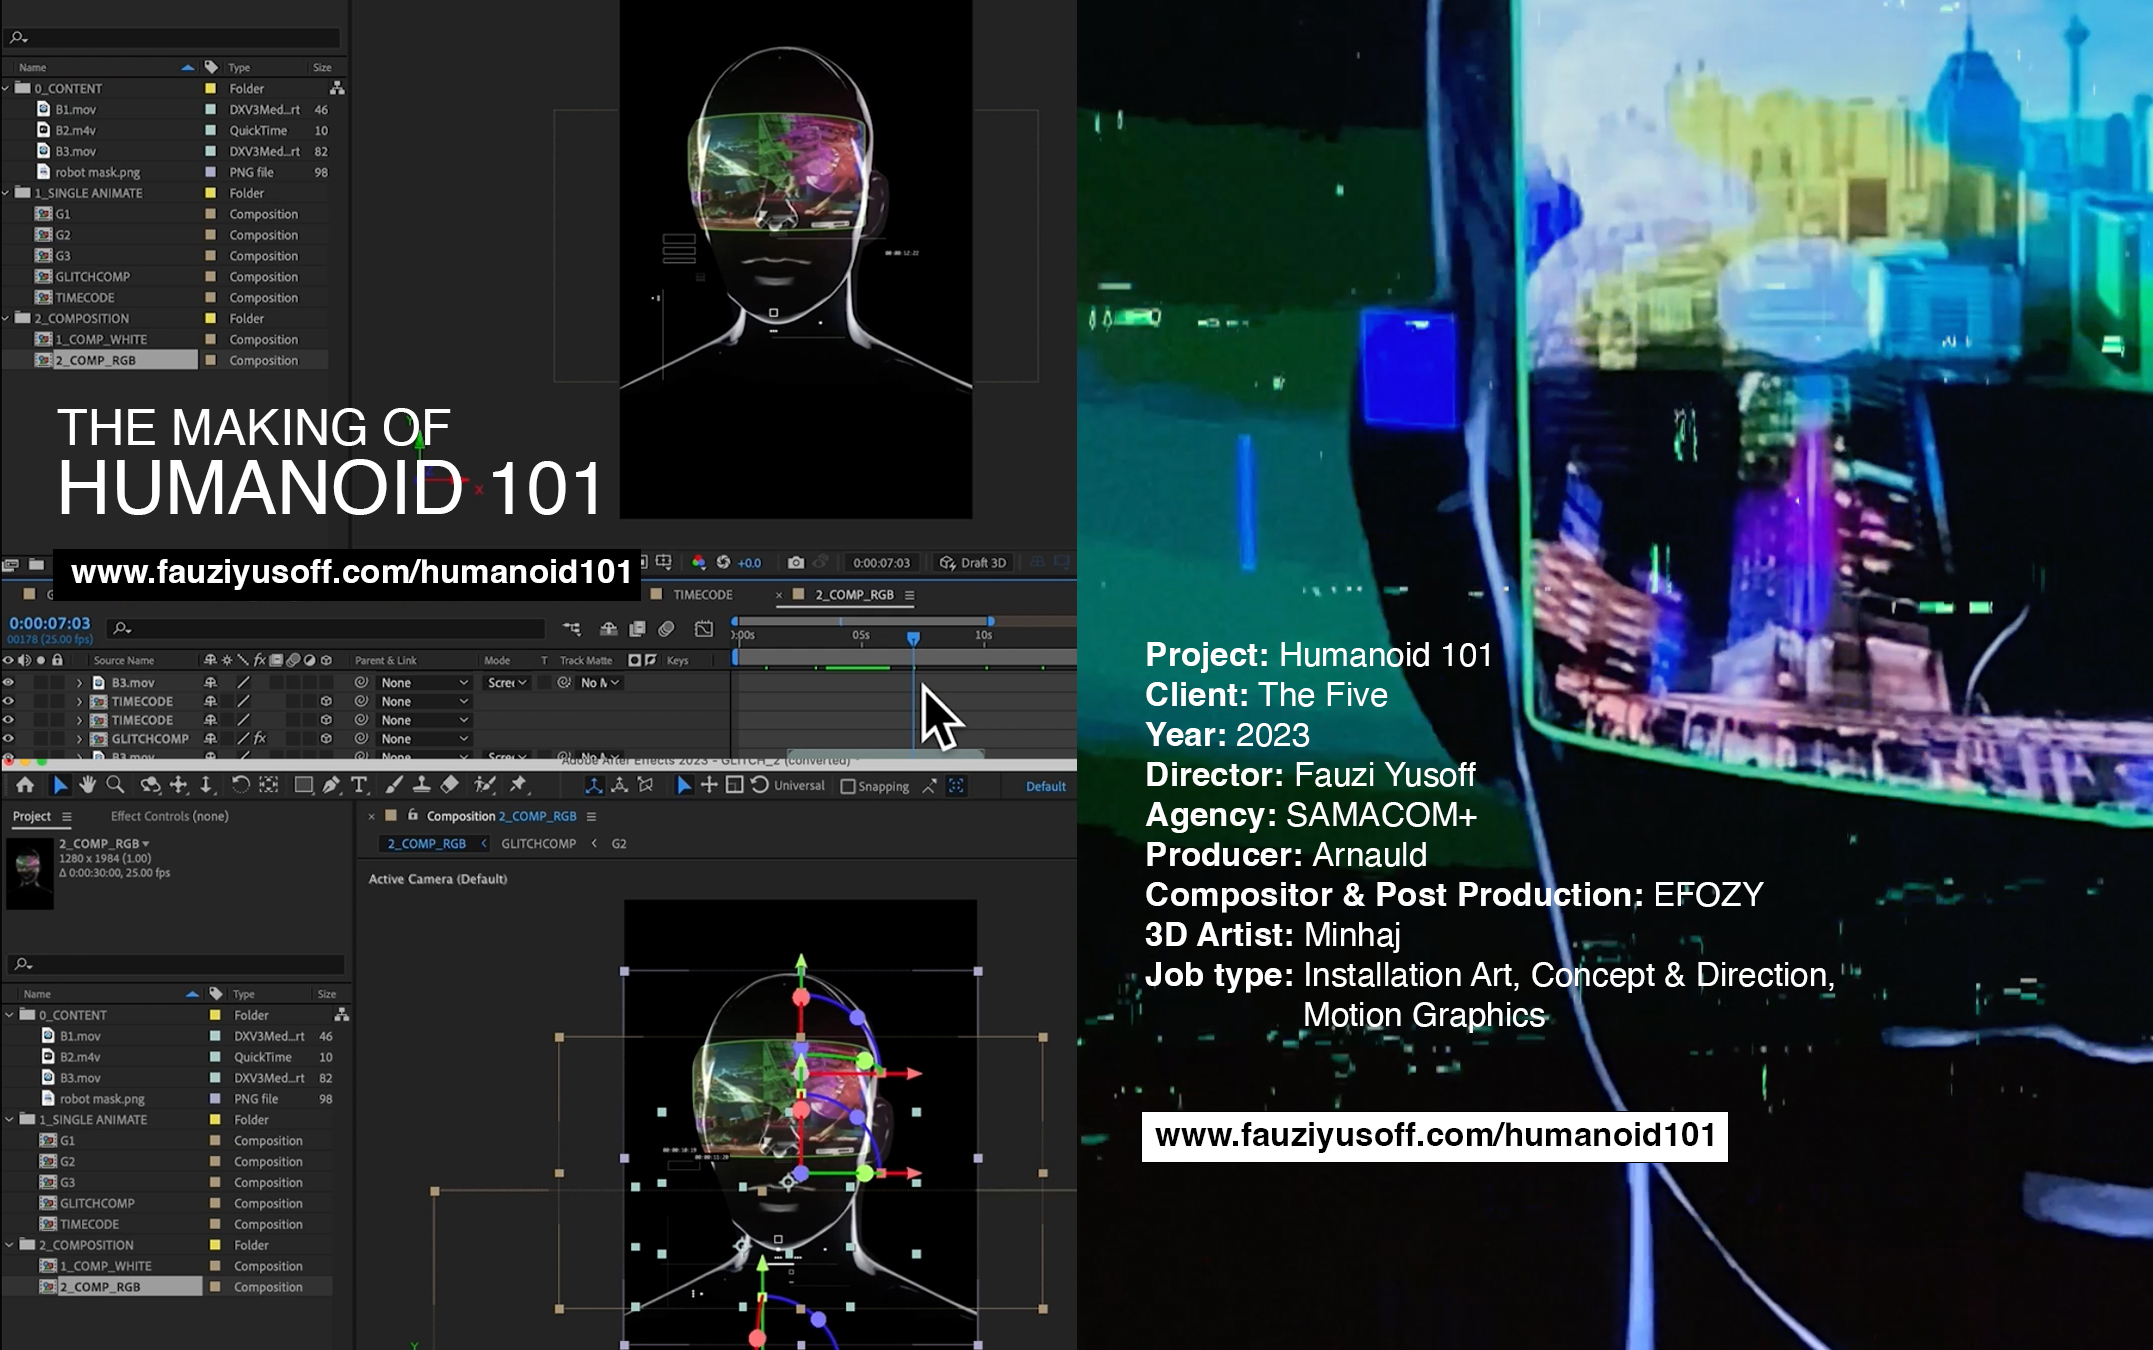Screen dimensions: 2153x1350
Task: Click the yellow label swatch of lower 0_CONTENT
Action: (x=215, y=1015)
